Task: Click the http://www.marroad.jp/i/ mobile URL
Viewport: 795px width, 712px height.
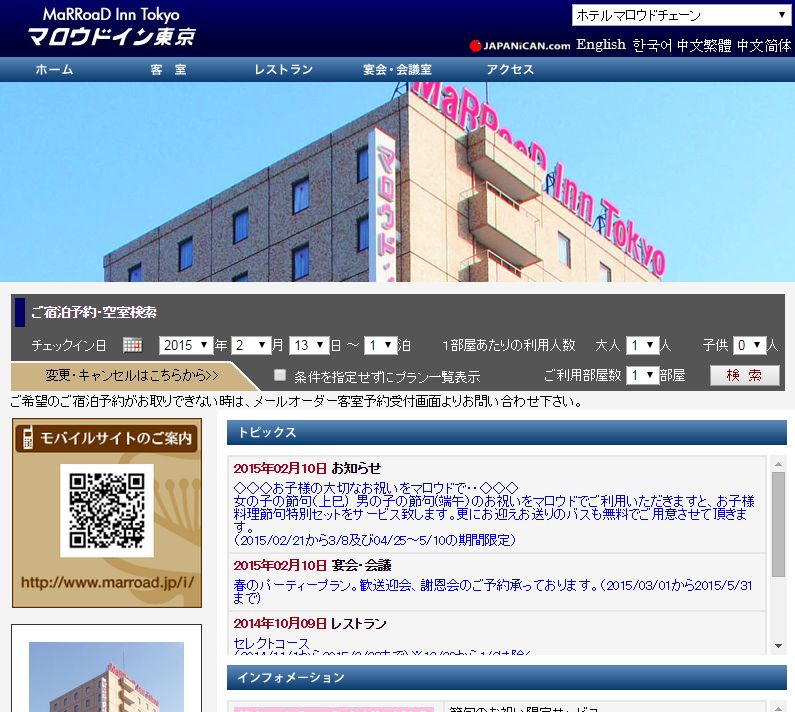Action: [107, 582]
